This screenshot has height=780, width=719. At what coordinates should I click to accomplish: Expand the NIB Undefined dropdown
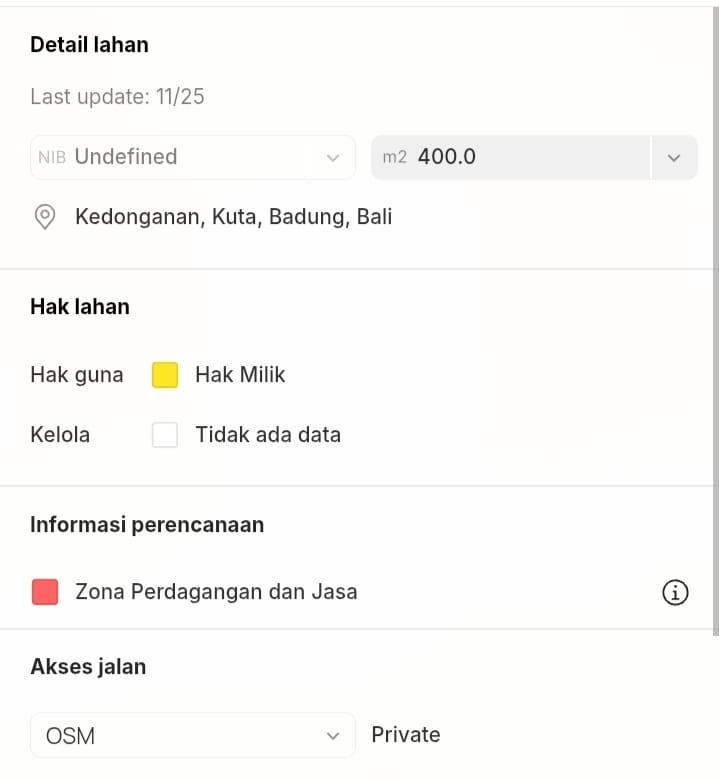tap(332, 158)
